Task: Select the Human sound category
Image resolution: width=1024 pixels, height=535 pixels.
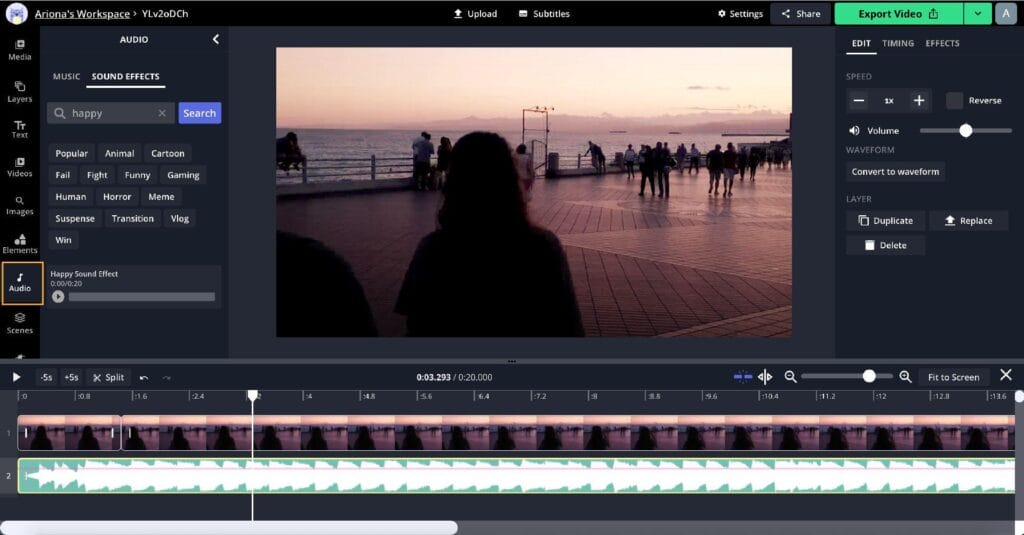Action: tap(71, 197)
